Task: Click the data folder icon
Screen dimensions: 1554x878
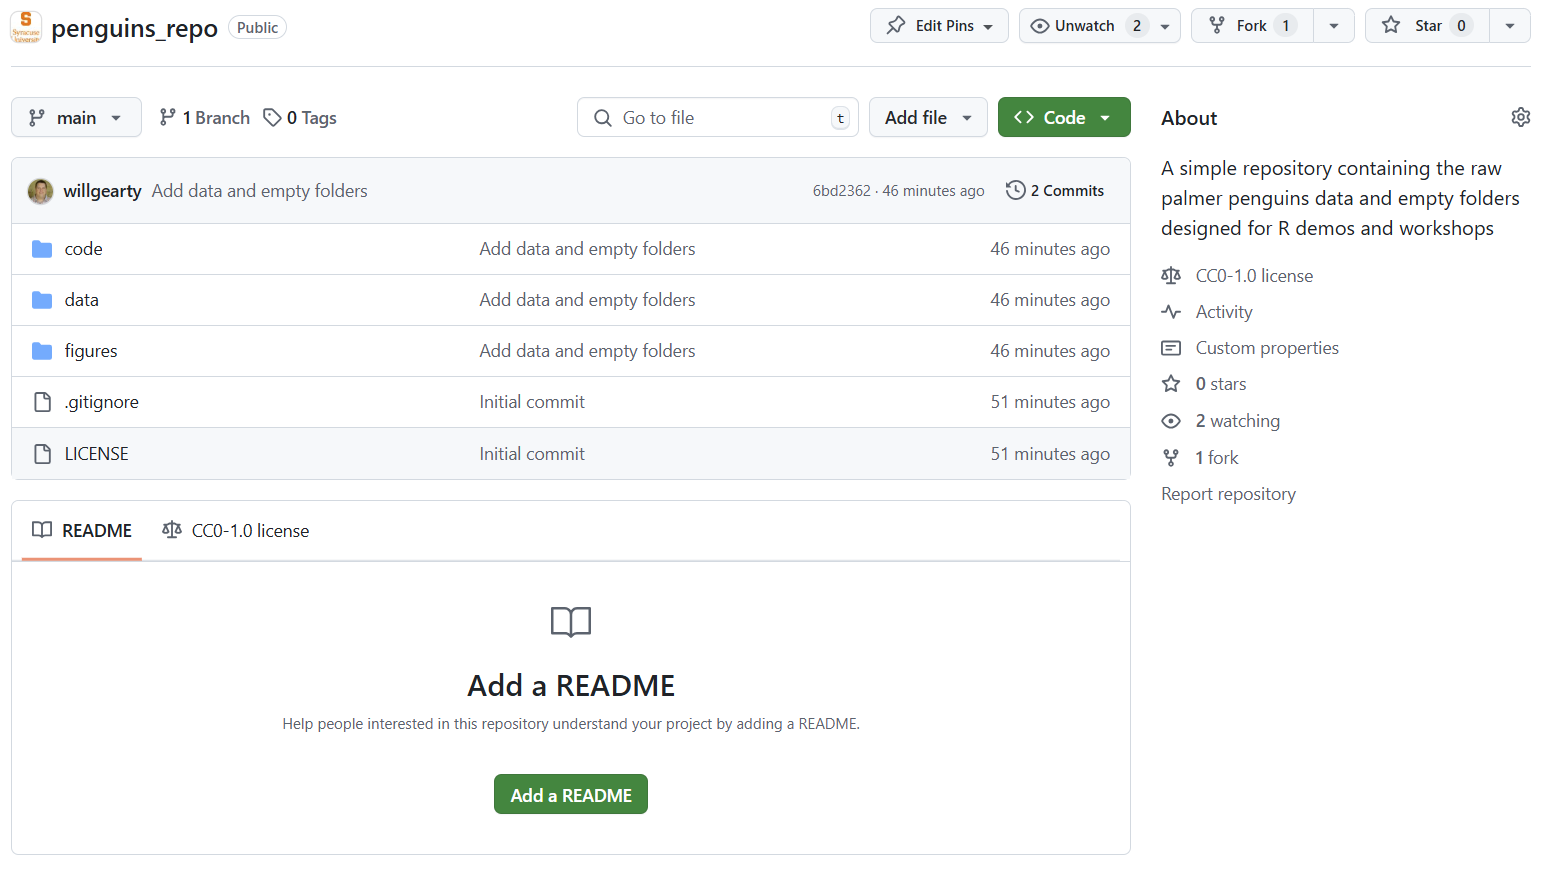Action: coord(42,300)
